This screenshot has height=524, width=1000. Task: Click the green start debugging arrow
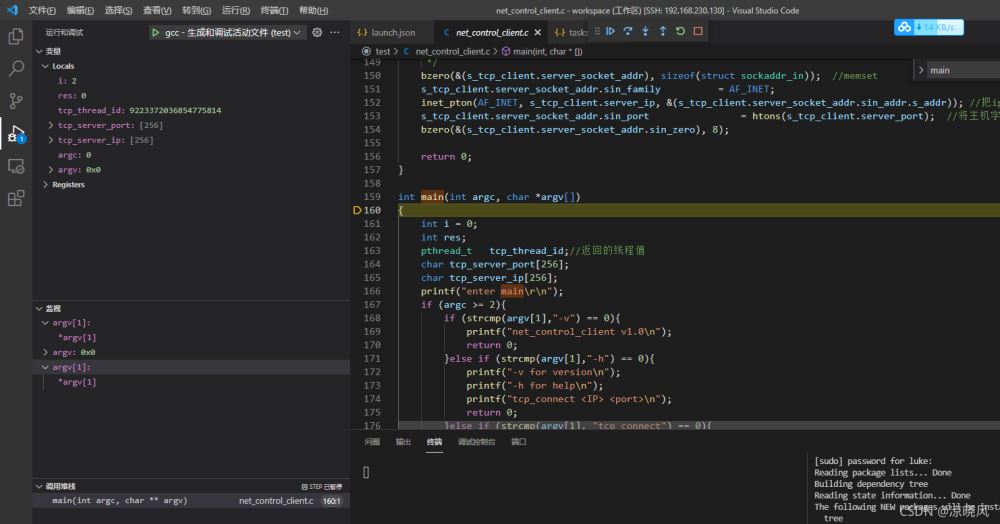coord(155,33)
